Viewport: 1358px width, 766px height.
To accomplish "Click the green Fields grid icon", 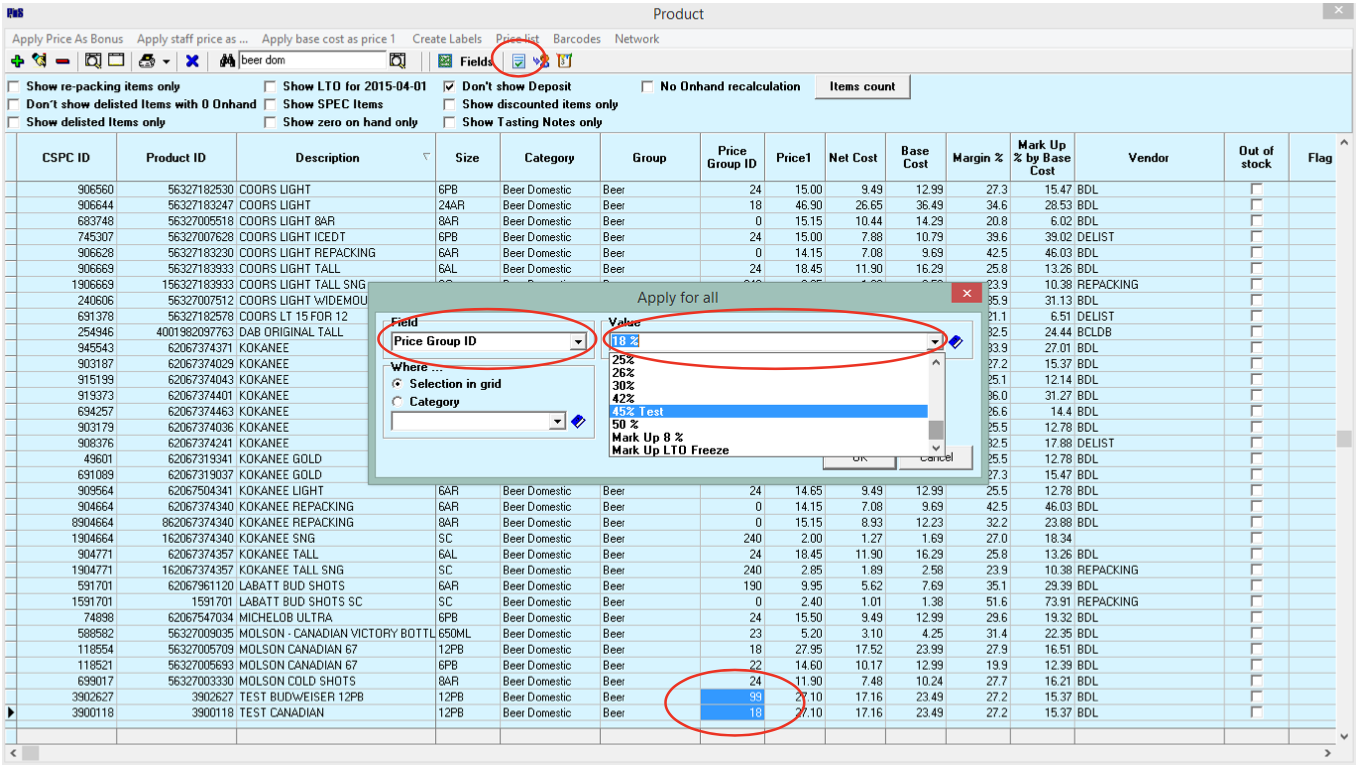I will tap(446, 61).
